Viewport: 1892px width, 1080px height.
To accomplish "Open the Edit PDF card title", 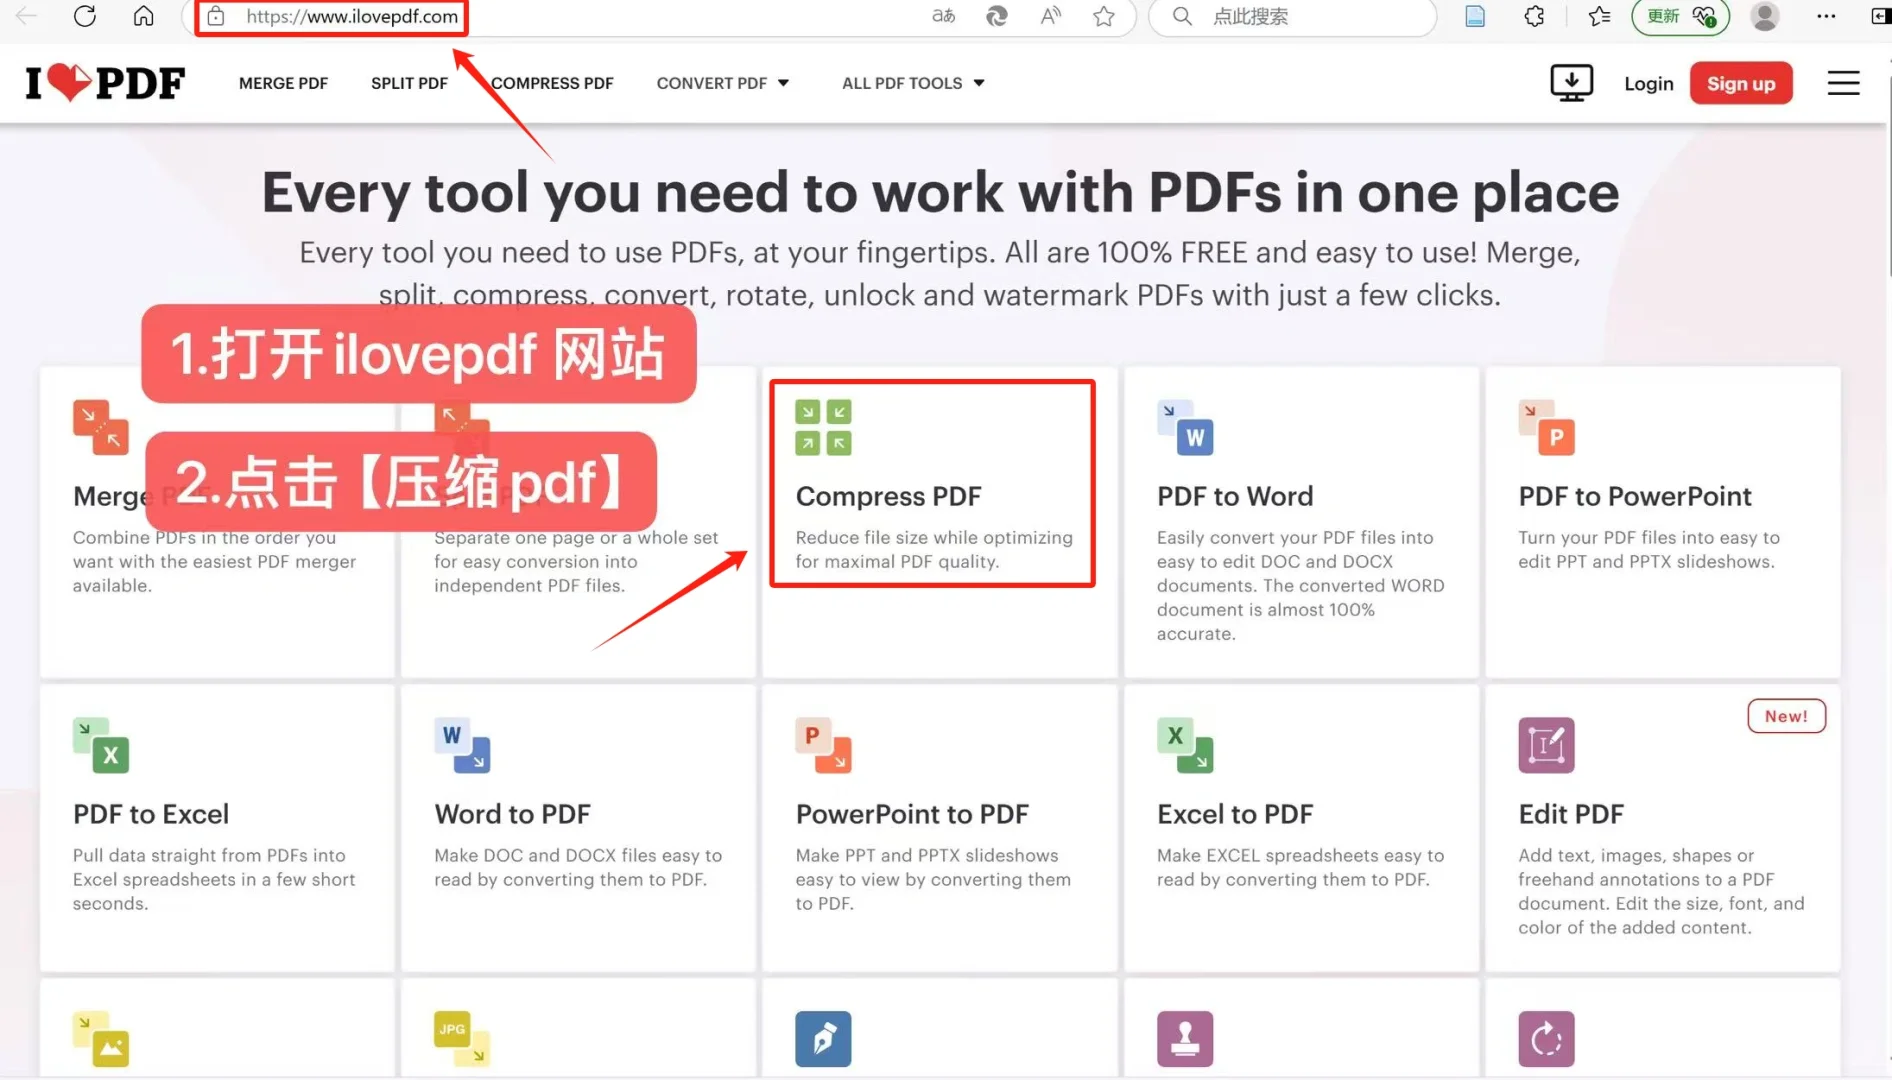I will click(1571, 814).
